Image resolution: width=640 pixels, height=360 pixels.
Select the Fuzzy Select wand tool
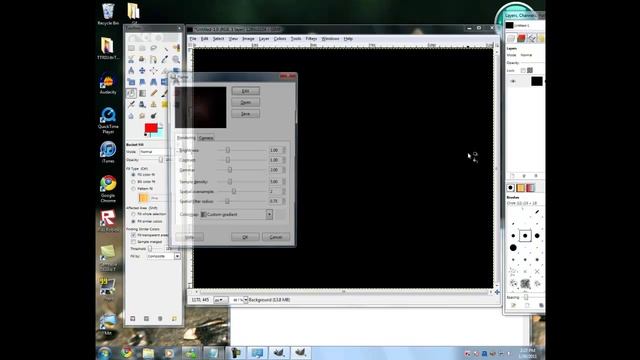165,49
